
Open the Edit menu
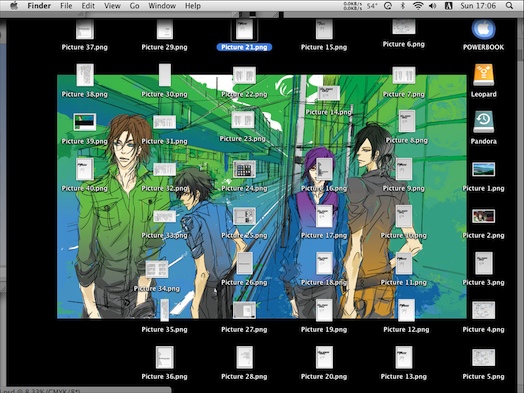click(88, 6)
